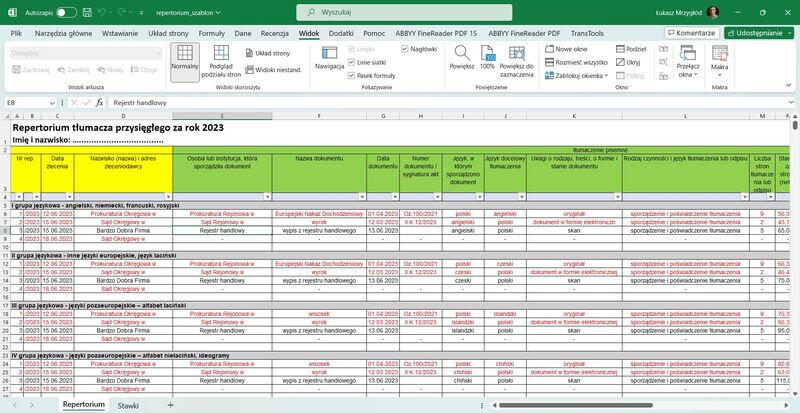
Task: Set zoom to 100%
Action: (487, 59)
